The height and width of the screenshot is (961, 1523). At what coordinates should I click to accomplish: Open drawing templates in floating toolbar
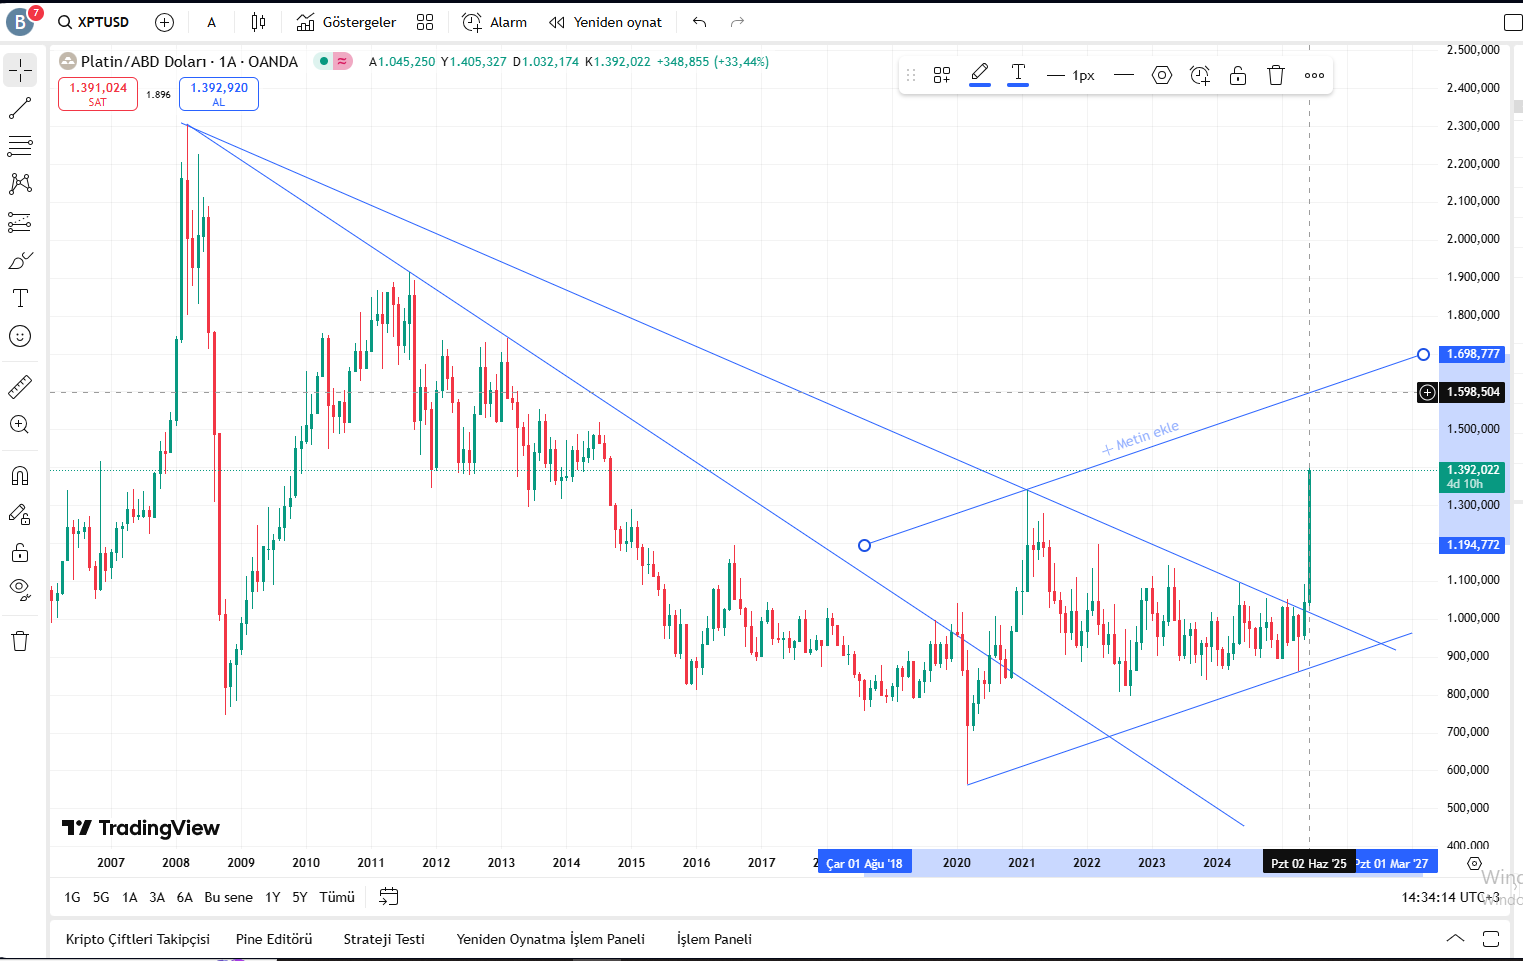tap(942, 75)
